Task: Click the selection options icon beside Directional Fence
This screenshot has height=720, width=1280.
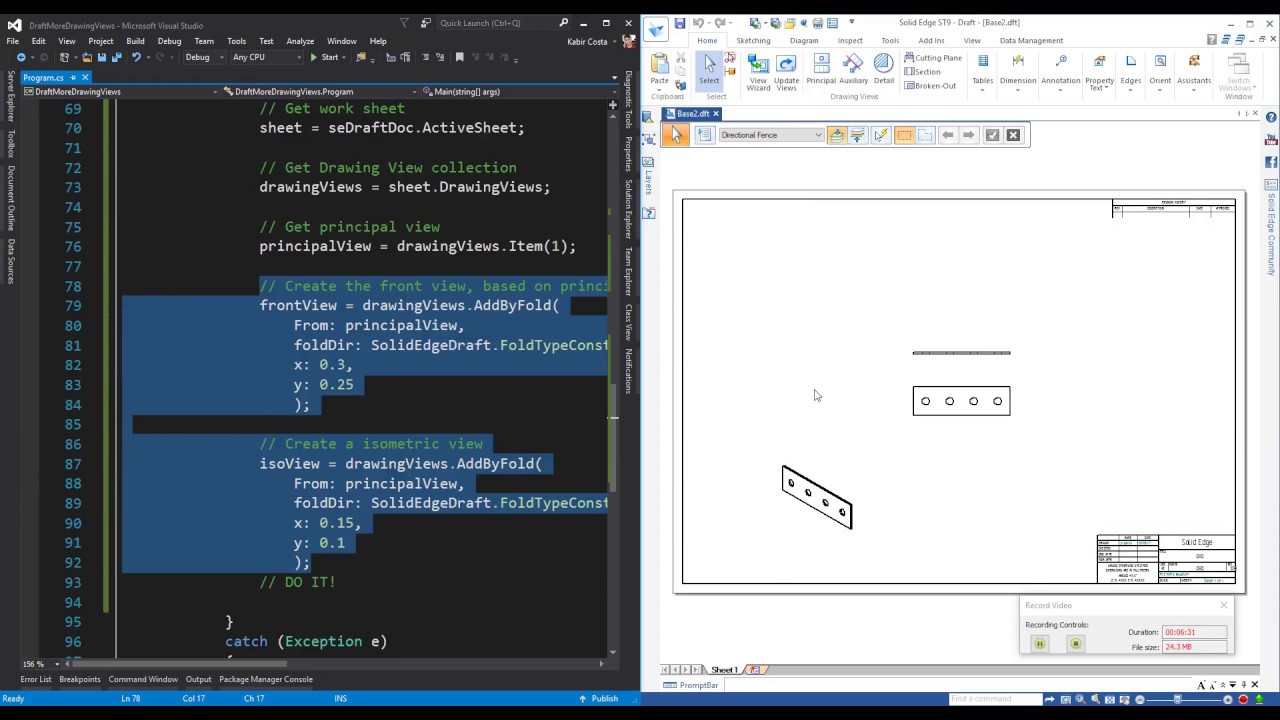Action: [x=704, y=135]
